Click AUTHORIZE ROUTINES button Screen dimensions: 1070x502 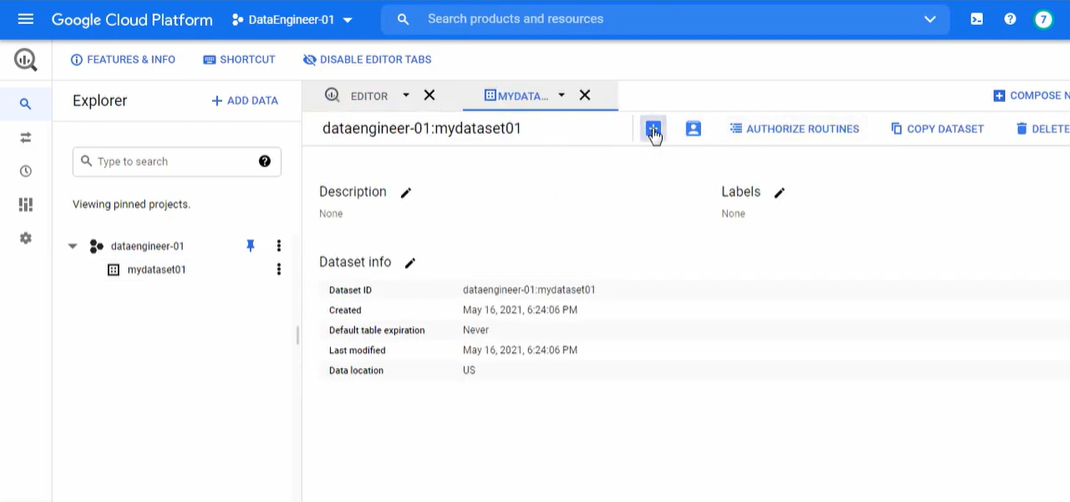click(794, 129)
